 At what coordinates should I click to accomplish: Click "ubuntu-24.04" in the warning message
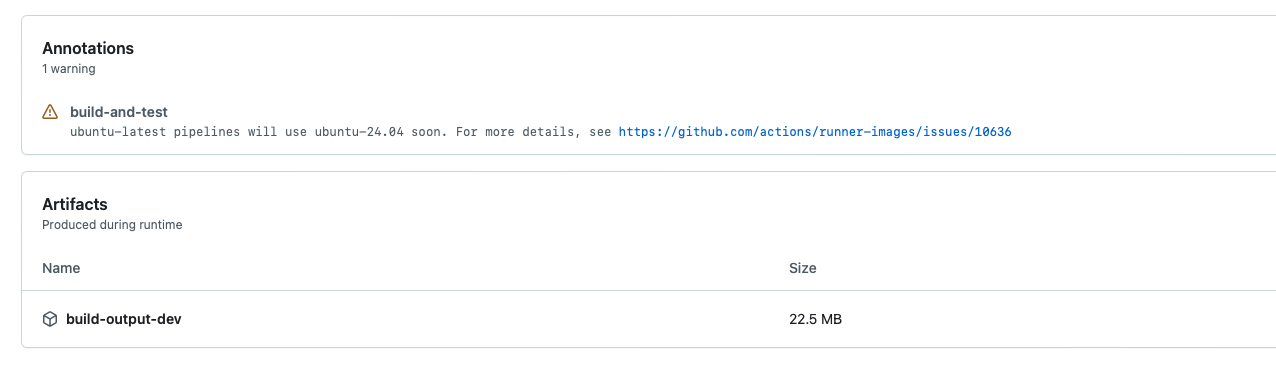coord(361,132)
